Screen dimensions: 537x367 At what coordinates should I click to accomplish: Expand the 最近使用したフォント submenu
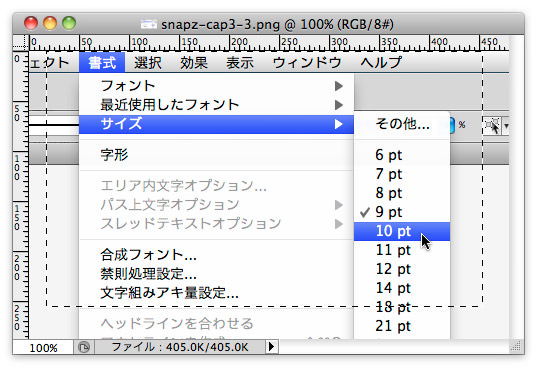coord(216,105)
